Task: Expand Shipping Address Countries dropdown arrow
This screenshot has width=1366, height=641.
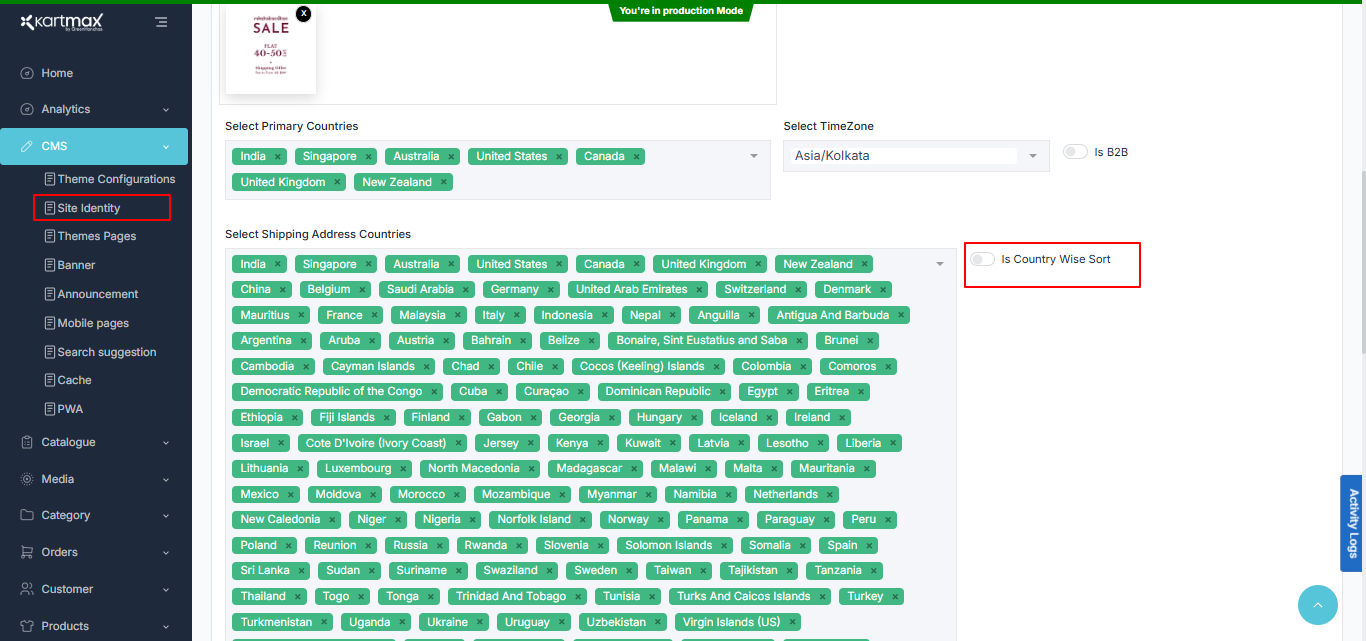Action: [x=940, y=264]
